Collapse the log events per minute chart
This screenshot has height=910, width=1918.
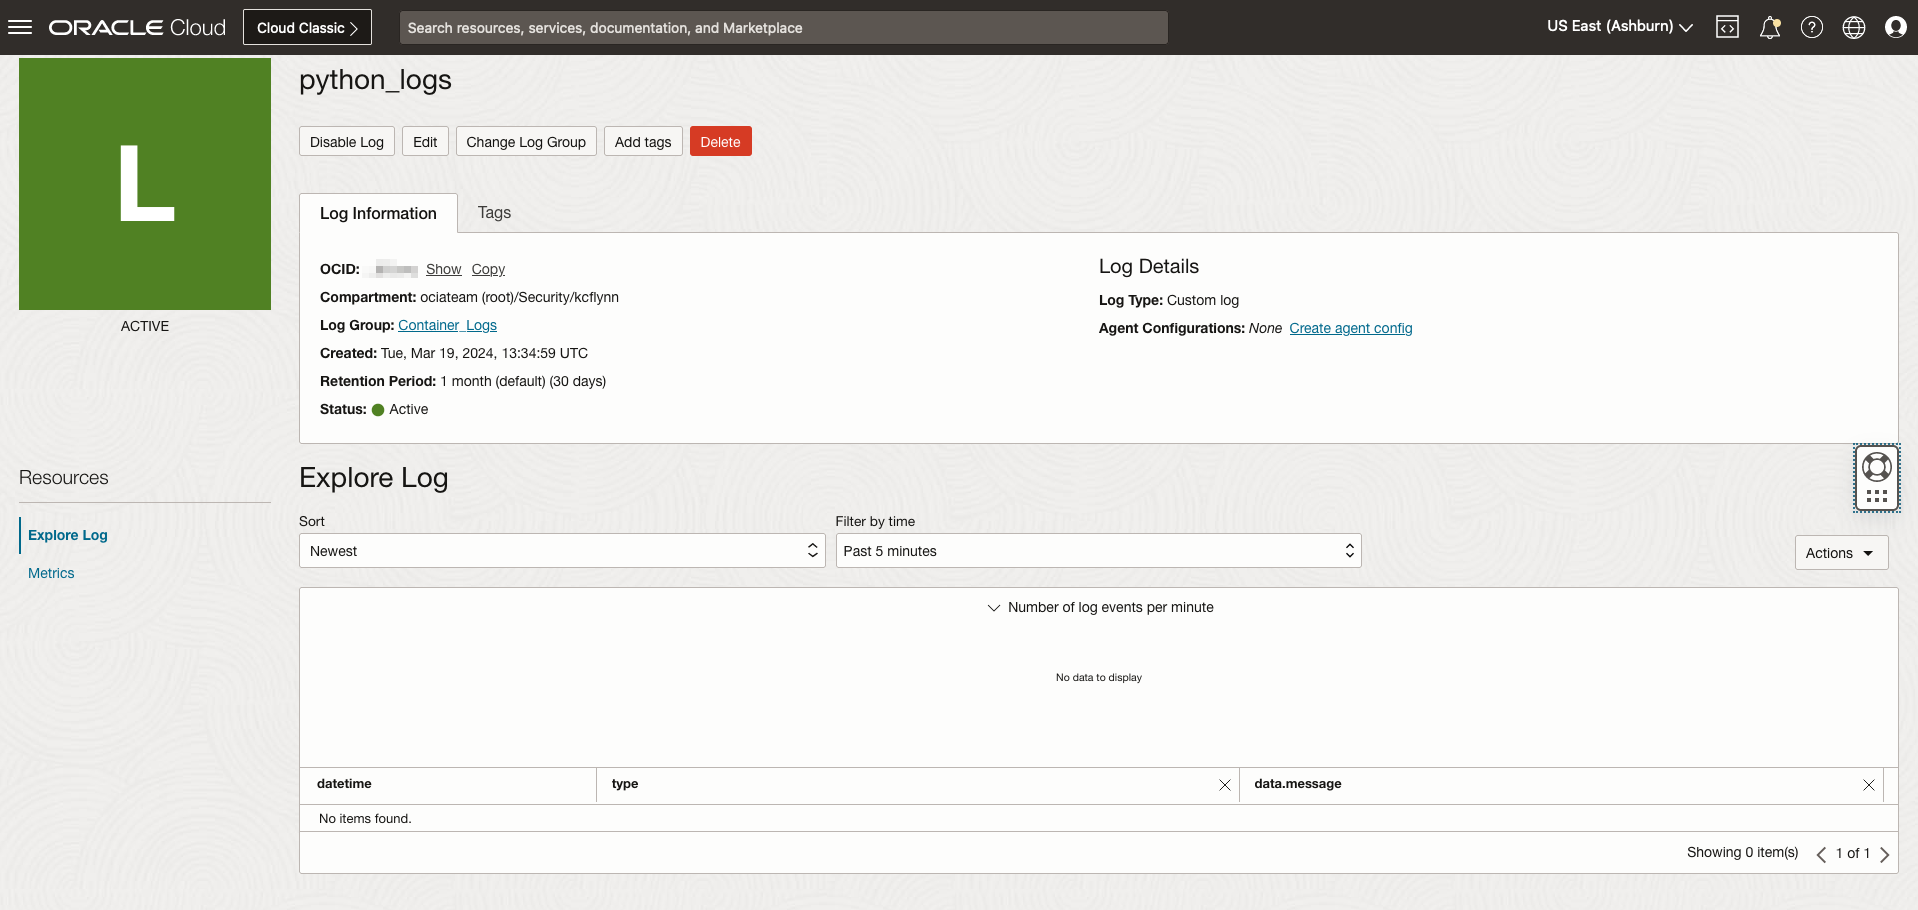[994, 608]
